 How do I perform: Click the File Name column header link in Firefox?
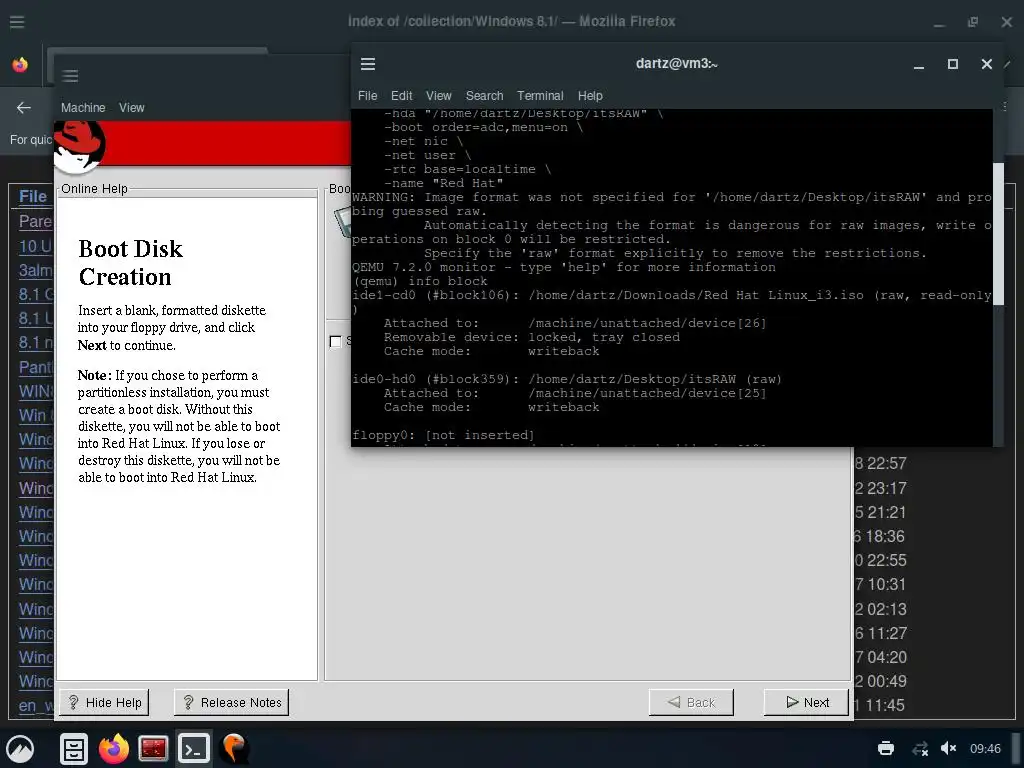[x=33, y=197]
